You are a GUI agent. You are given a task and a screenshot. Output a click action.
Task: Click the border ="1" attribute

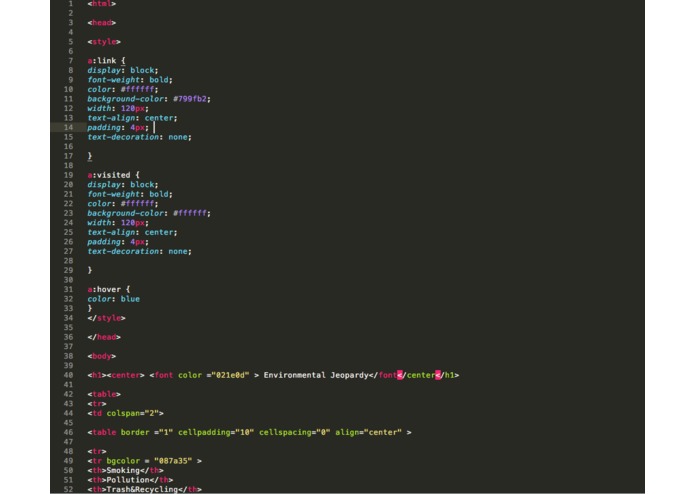[x=147, y=432]
